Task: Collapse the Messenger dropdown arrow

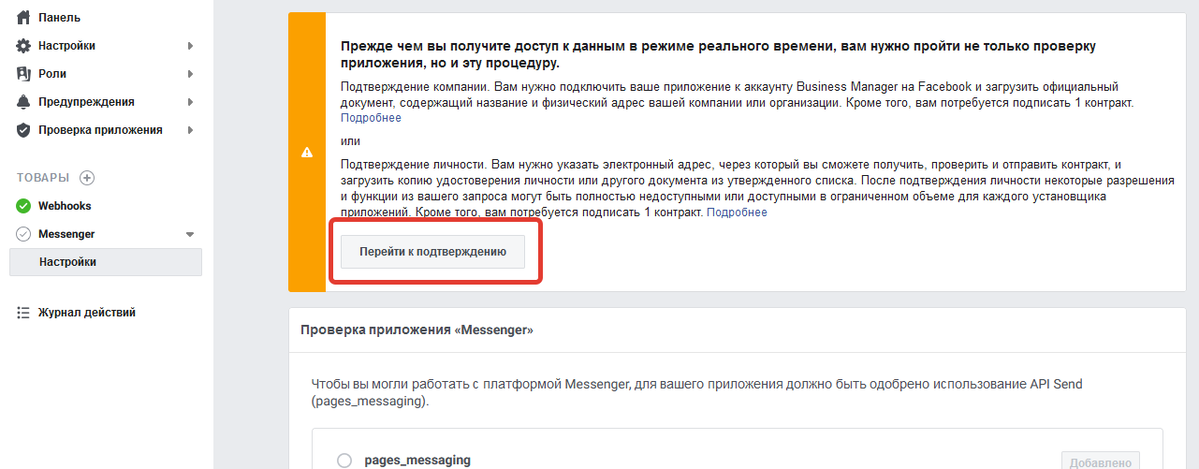Action: (190, 234)
